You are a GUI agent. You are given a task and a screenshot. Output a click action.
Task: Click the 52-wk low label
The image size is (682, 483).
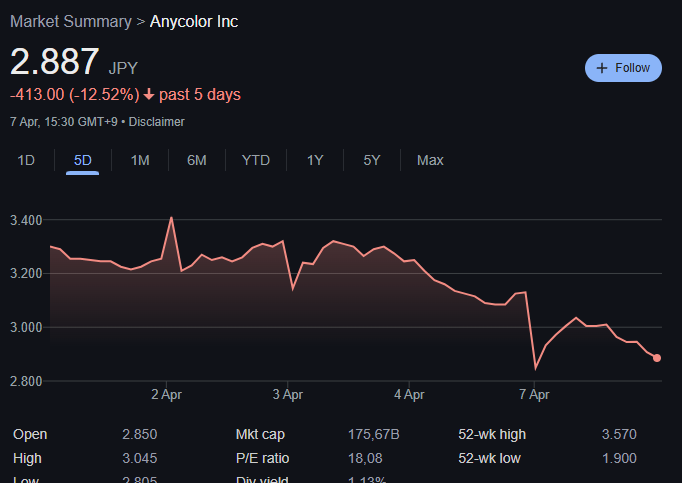[489, 458]
